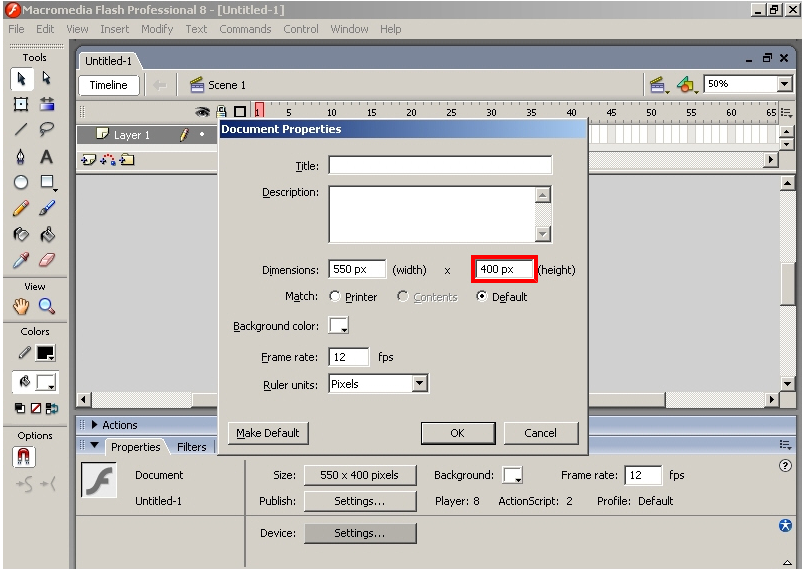The width and height of the screenshot is (802, 569).
Task: Toggle lock all layers padlock icon
Action: click(x=221, y=111)
